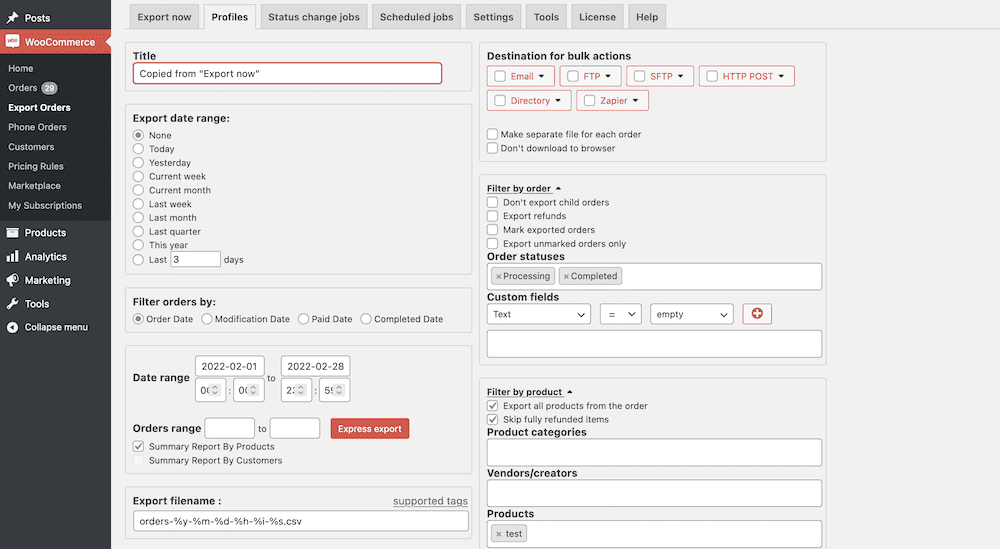Image resolution: width=1000 pixels, height=549 pixels.
Task: Click the Tools wrench icon
Action: 12,304
